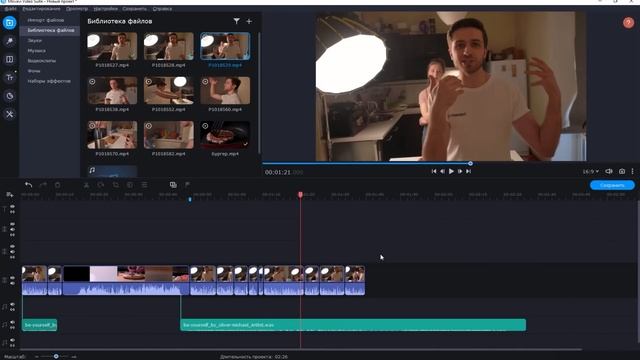Open the more tools wrench icon

coord(9,114)
